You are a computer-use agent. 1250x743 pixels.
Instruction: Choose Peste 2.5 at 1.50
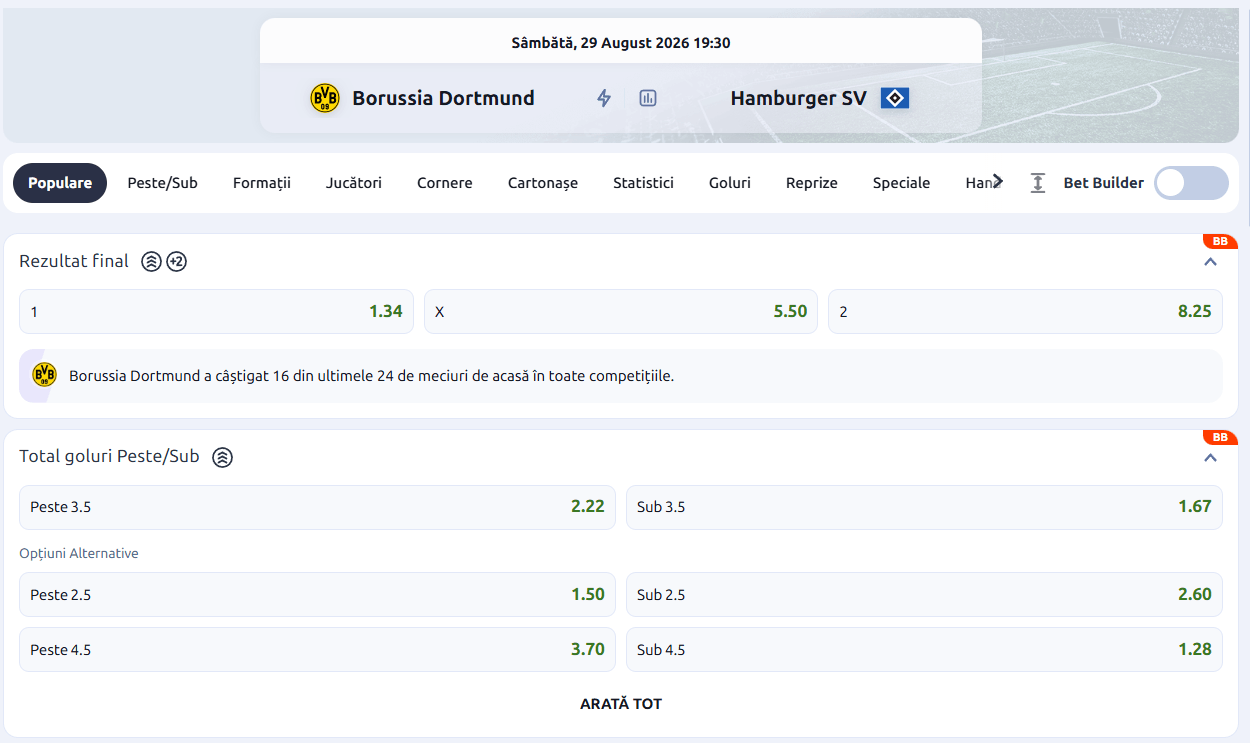(318, 595)
